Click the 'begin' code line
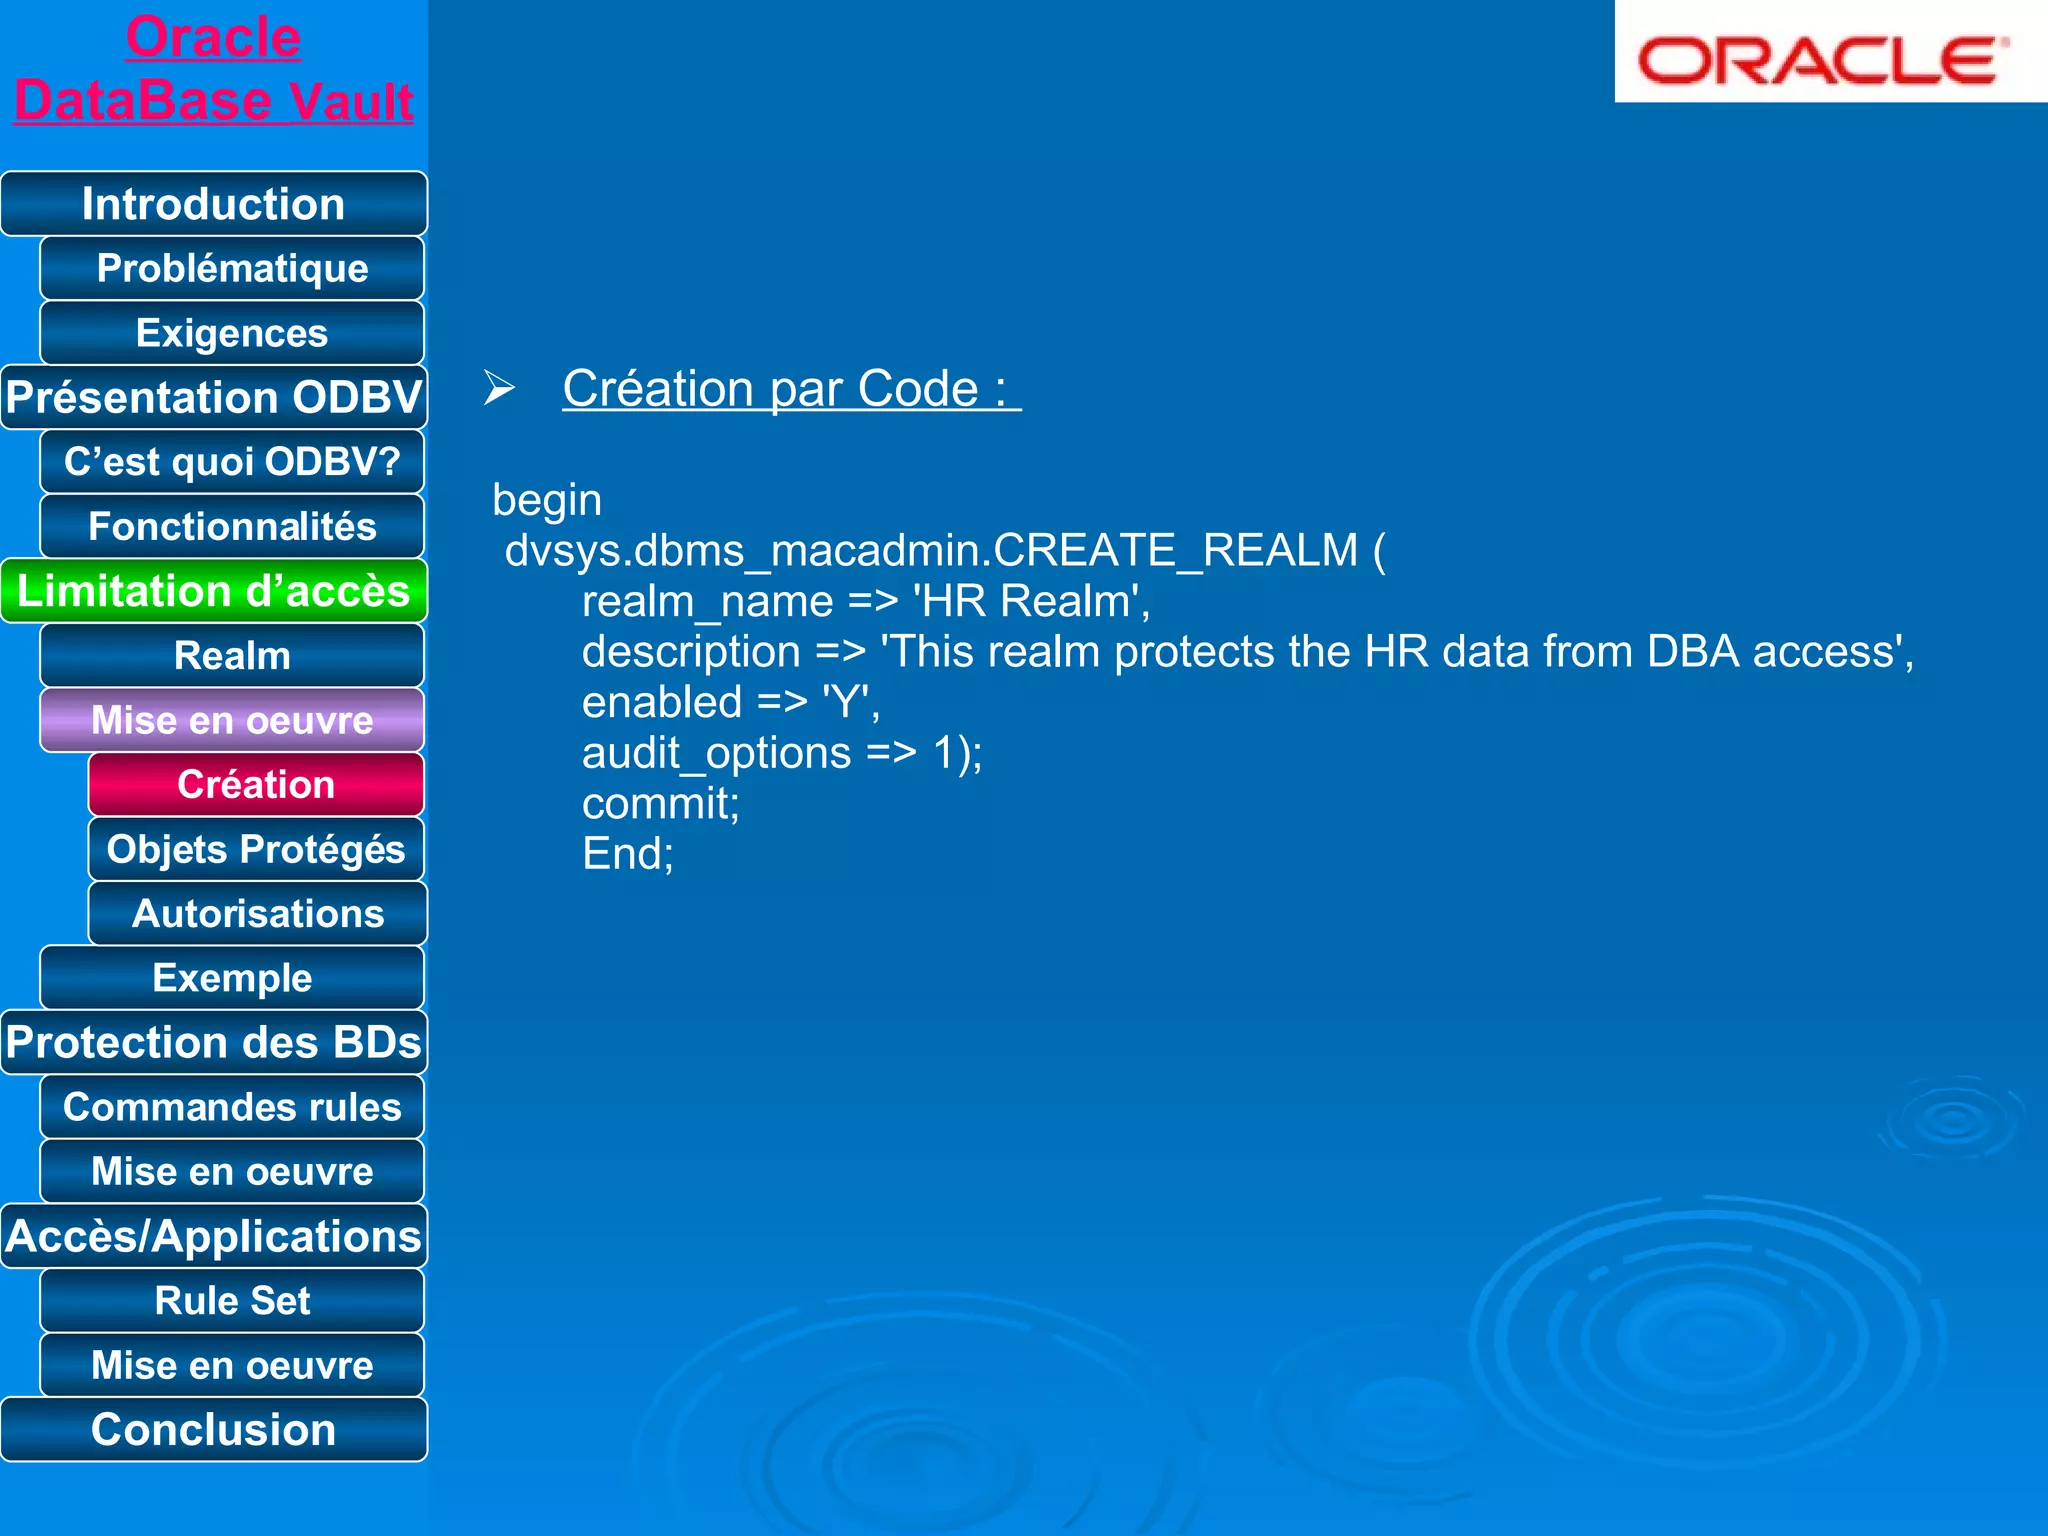The width and height of the screenshot is (2048, 1536). [547, 500]
